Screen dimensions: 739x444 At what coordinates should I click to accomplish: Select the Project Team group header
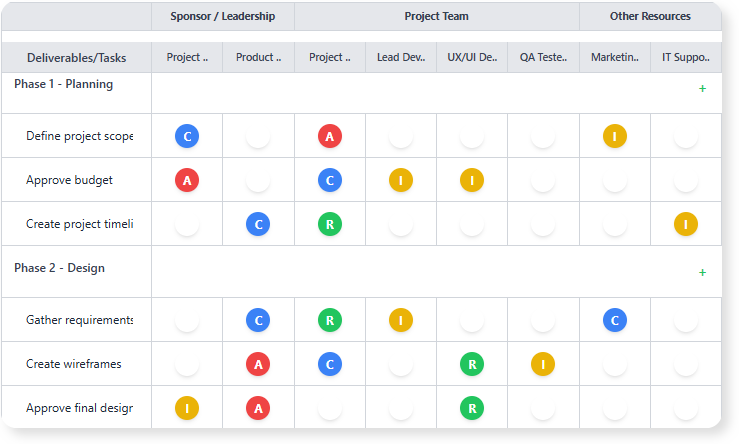tap(436, 16)
